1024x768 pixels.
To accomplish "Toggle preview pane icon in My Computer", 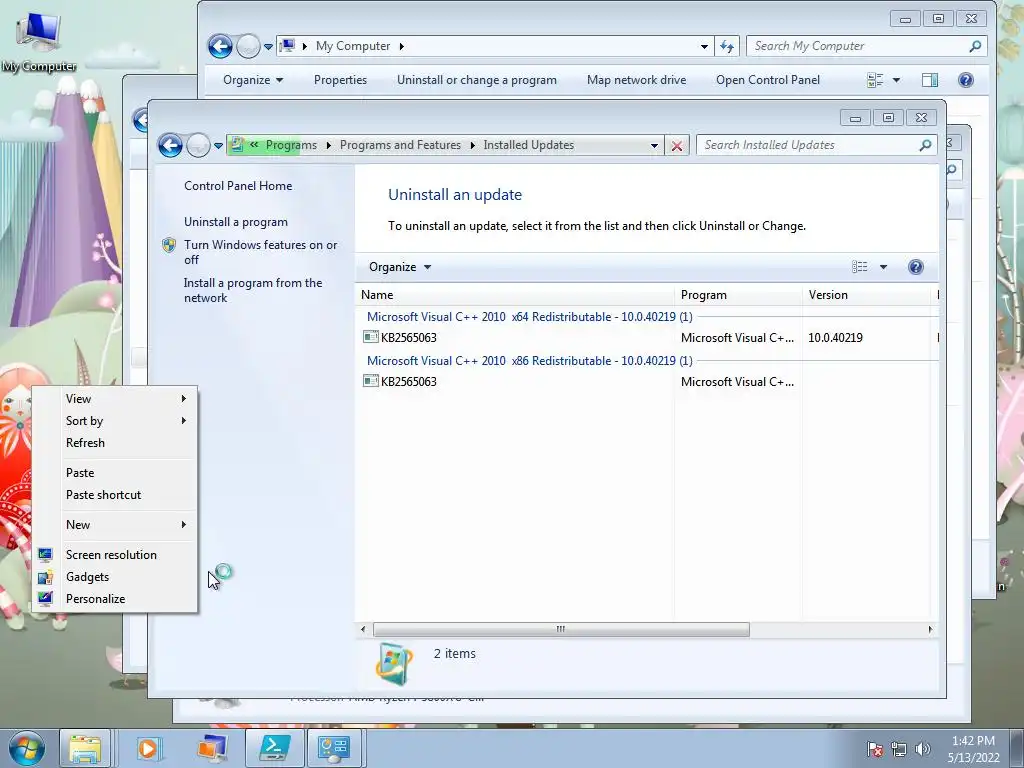I will coord(929,80).
